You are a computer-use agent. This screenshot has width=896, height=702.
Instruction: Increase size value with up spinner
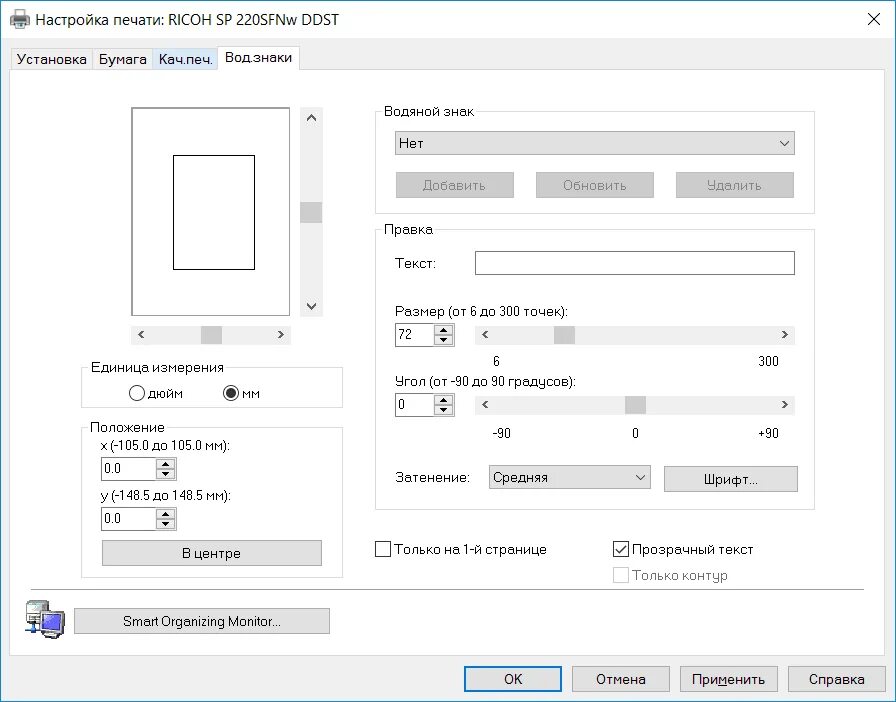pos(443,330)
